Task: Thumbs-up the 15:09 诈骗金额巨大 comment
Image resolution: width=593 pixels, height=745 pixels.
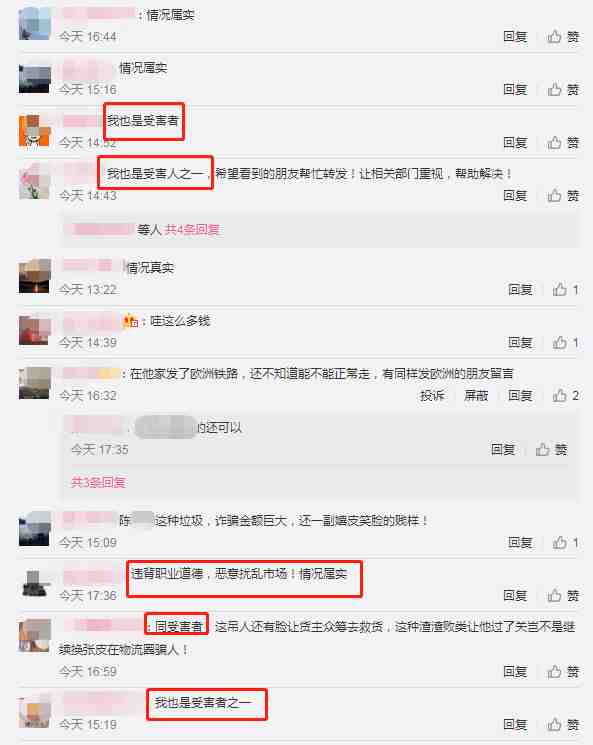Action: pyautogui.click(x=565, y=543)
